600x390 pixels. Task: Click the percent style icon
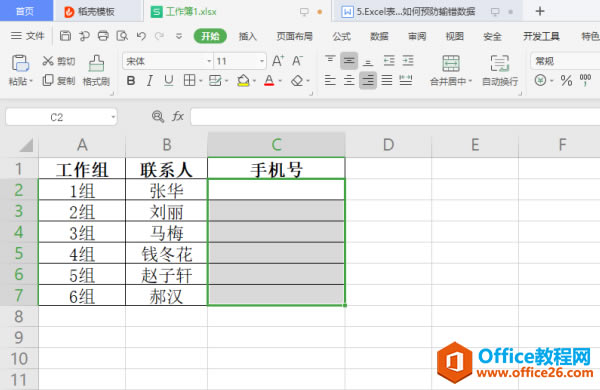click(566, 81)
